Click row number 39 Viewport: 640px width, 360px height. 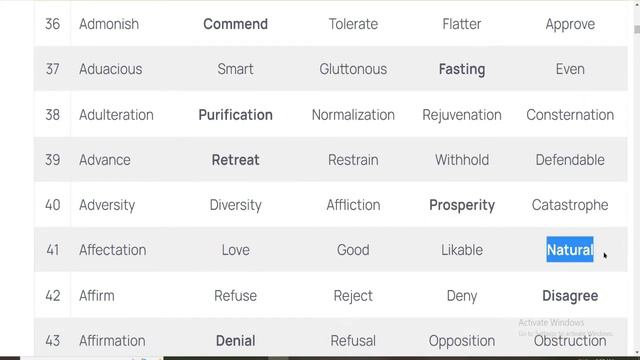pos(53,160)
